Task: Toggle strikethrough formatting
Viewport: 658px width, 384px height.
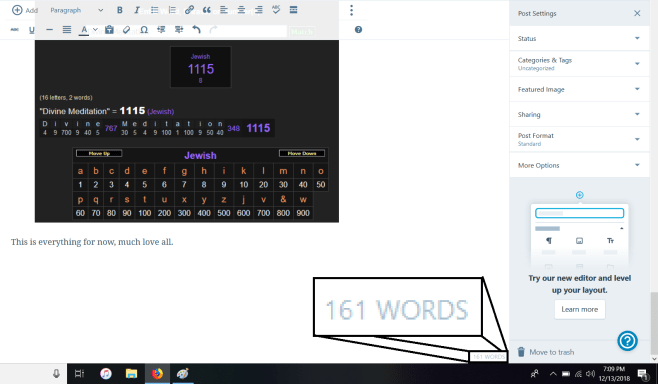Action: click(x=14, y=30)
